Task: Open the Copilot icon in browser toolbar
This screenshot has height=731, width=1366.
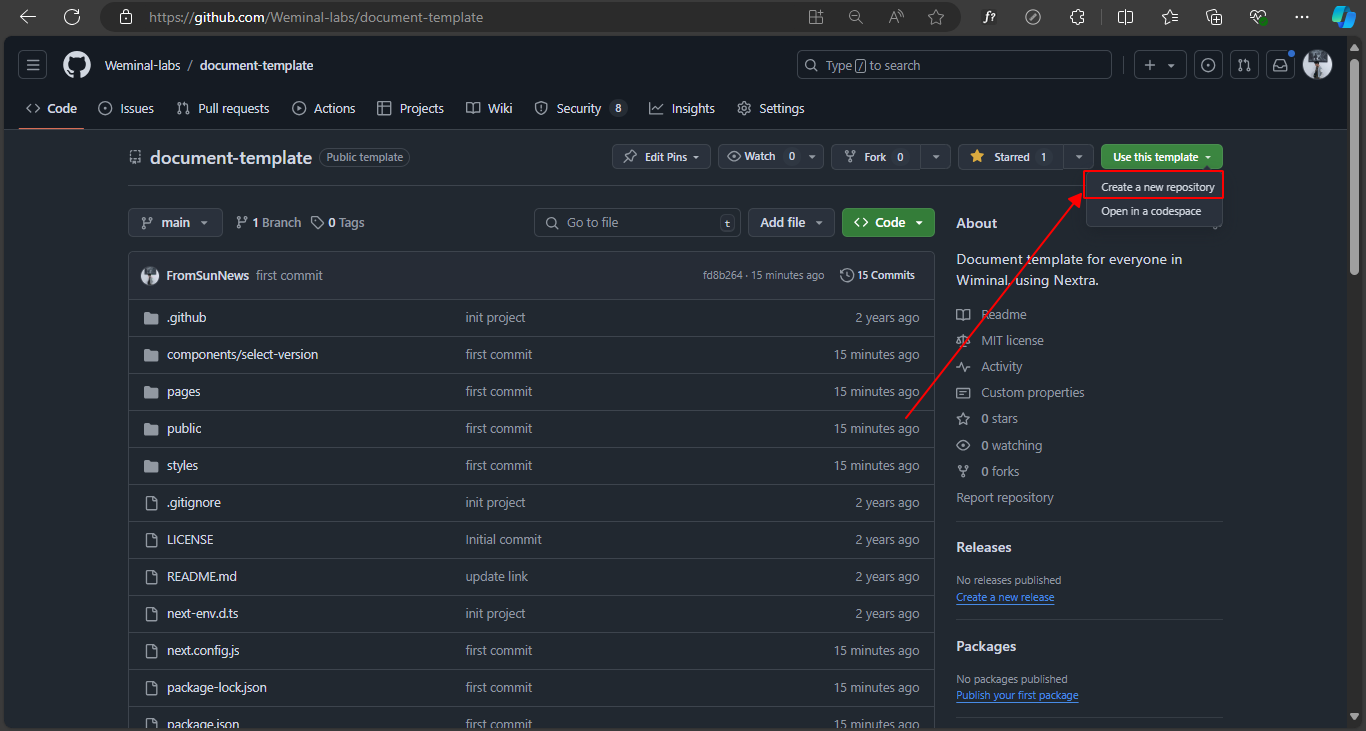Action: coord(1343,17)
